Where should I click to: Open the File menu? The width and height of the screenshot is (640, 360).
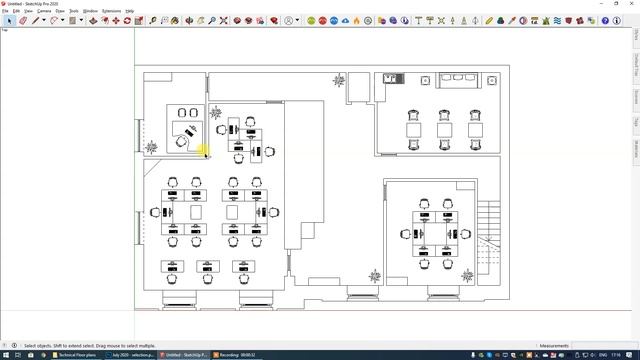click(5, 11)
